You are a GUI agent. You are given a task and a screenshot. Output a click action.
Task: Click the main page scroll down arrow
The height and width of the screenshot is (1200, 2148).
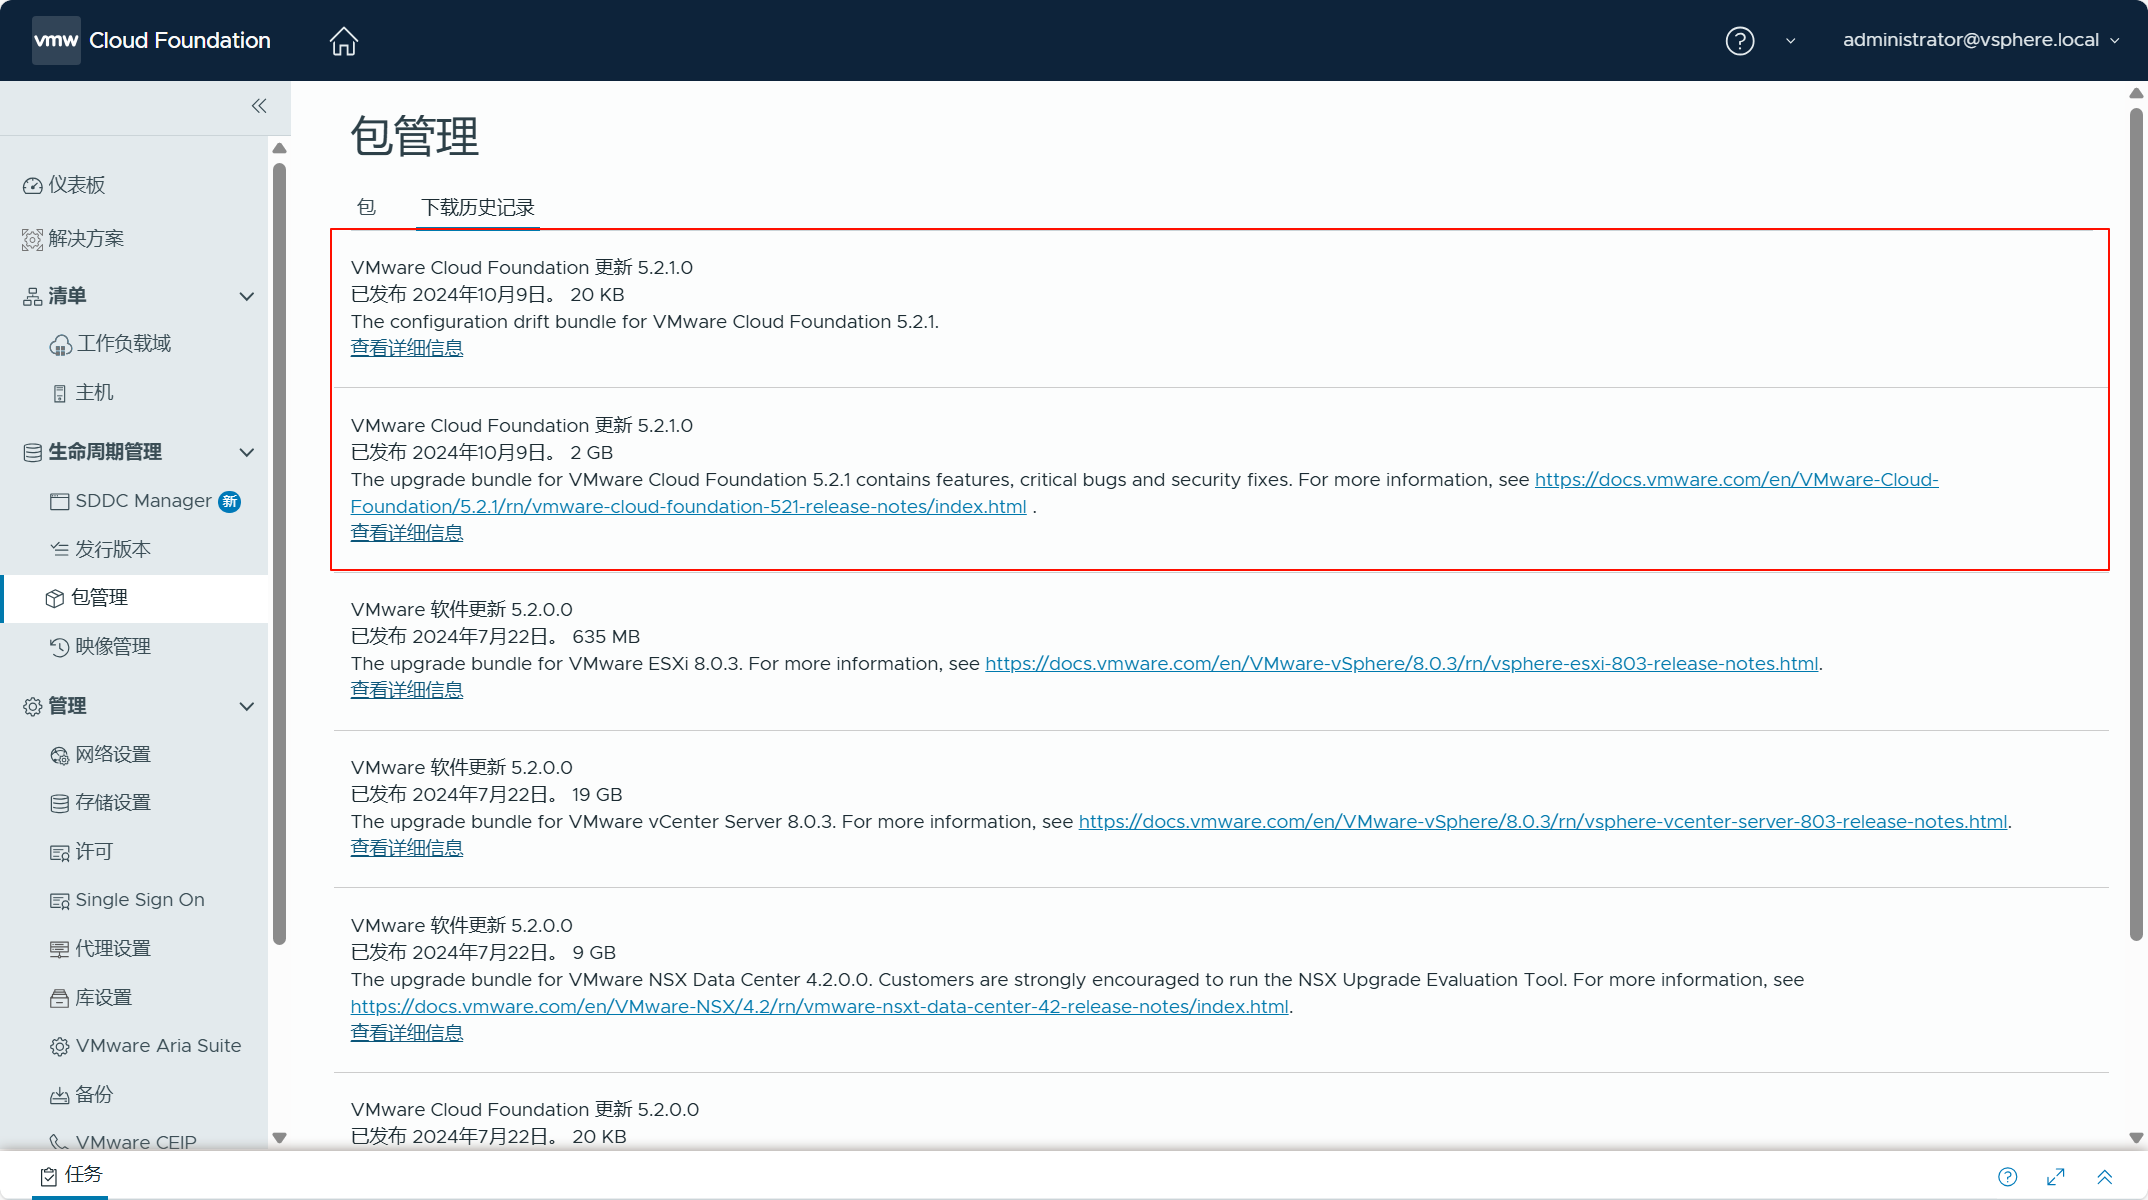pos(2136,1138)
